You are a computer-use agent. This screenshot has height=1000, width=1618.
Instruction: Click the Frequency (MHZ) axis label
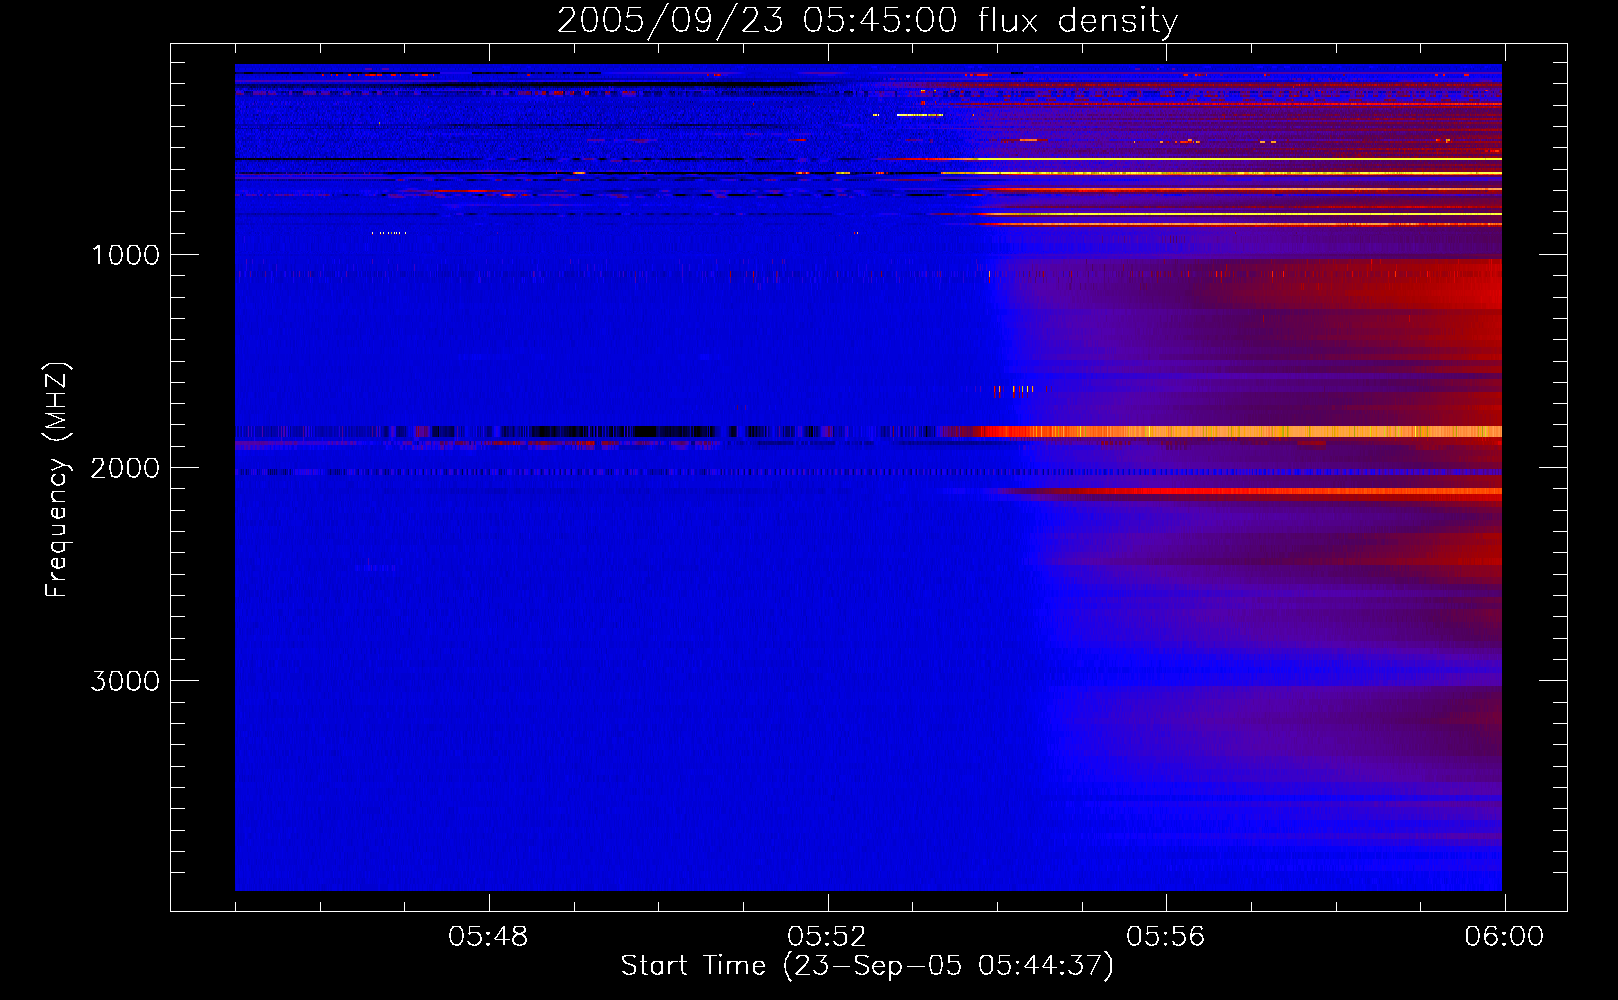point(57,480)
